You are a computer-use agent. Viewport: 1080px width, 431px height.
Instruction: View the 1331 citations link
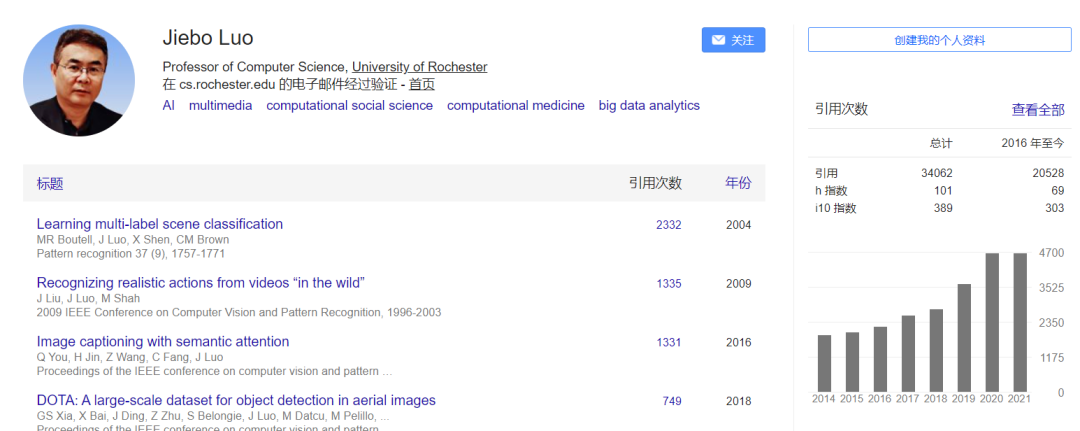coord(669,342)
